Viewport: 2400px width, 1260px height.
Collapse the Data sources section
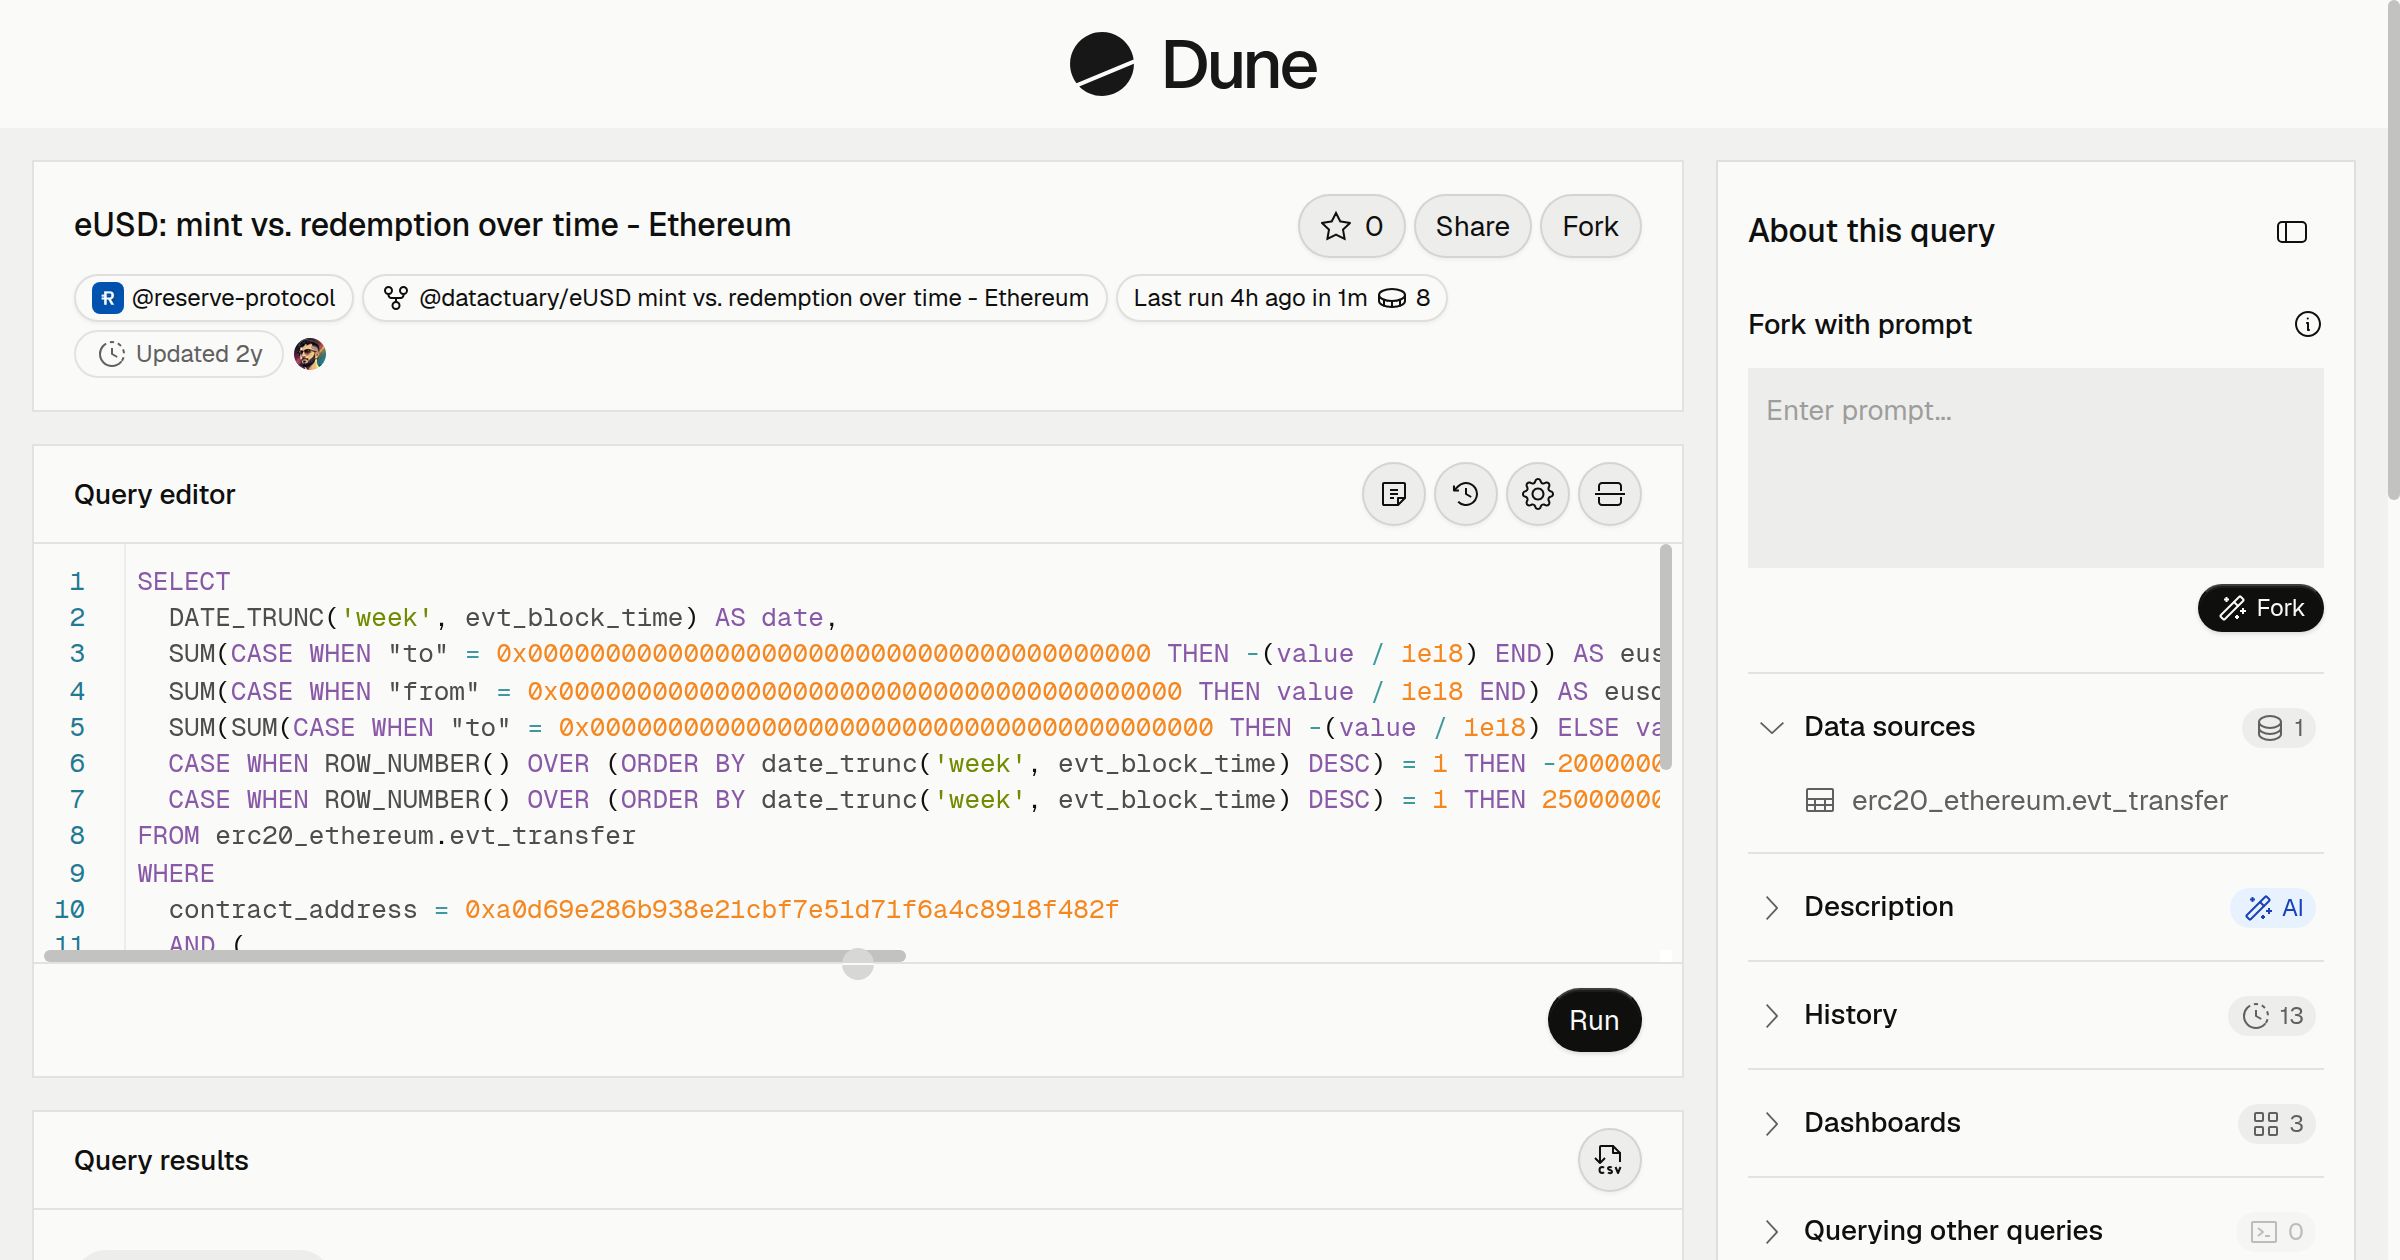pyautogui.click(x=2036, y=727)
